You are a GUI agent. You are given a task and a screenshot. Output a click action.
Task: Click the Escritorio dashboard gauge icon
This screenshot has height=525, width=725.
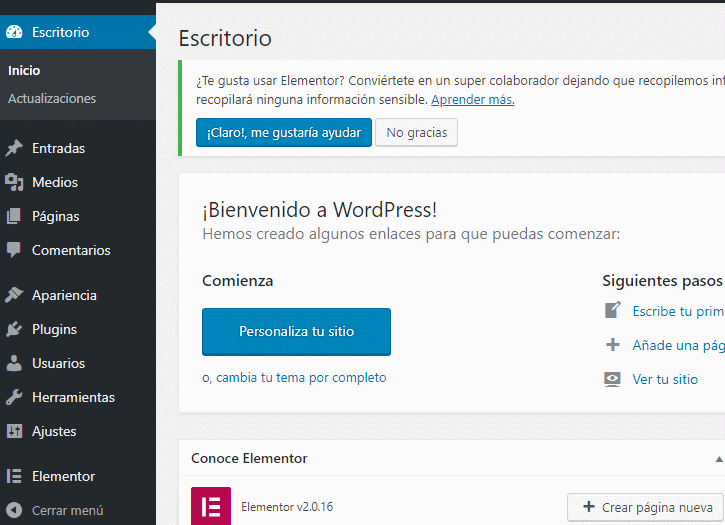coord(14,32)
